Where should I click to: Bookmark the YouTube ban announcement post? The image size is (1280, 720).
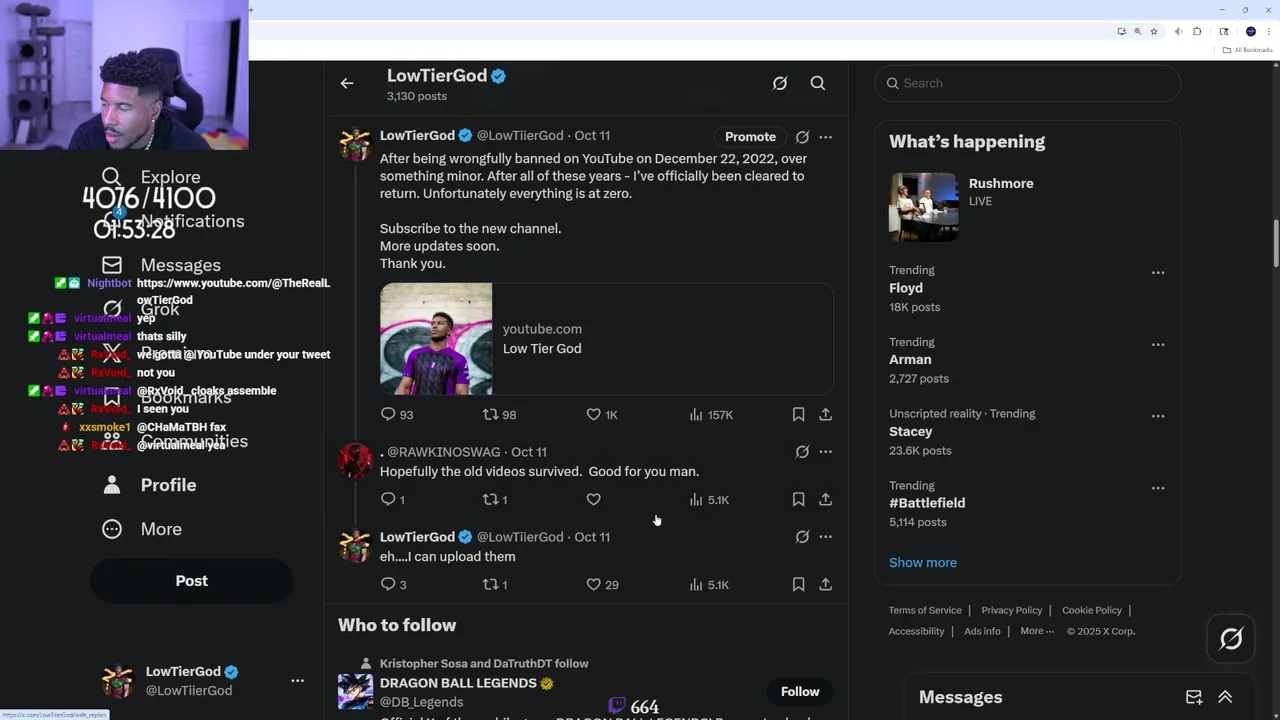point(798,414)
